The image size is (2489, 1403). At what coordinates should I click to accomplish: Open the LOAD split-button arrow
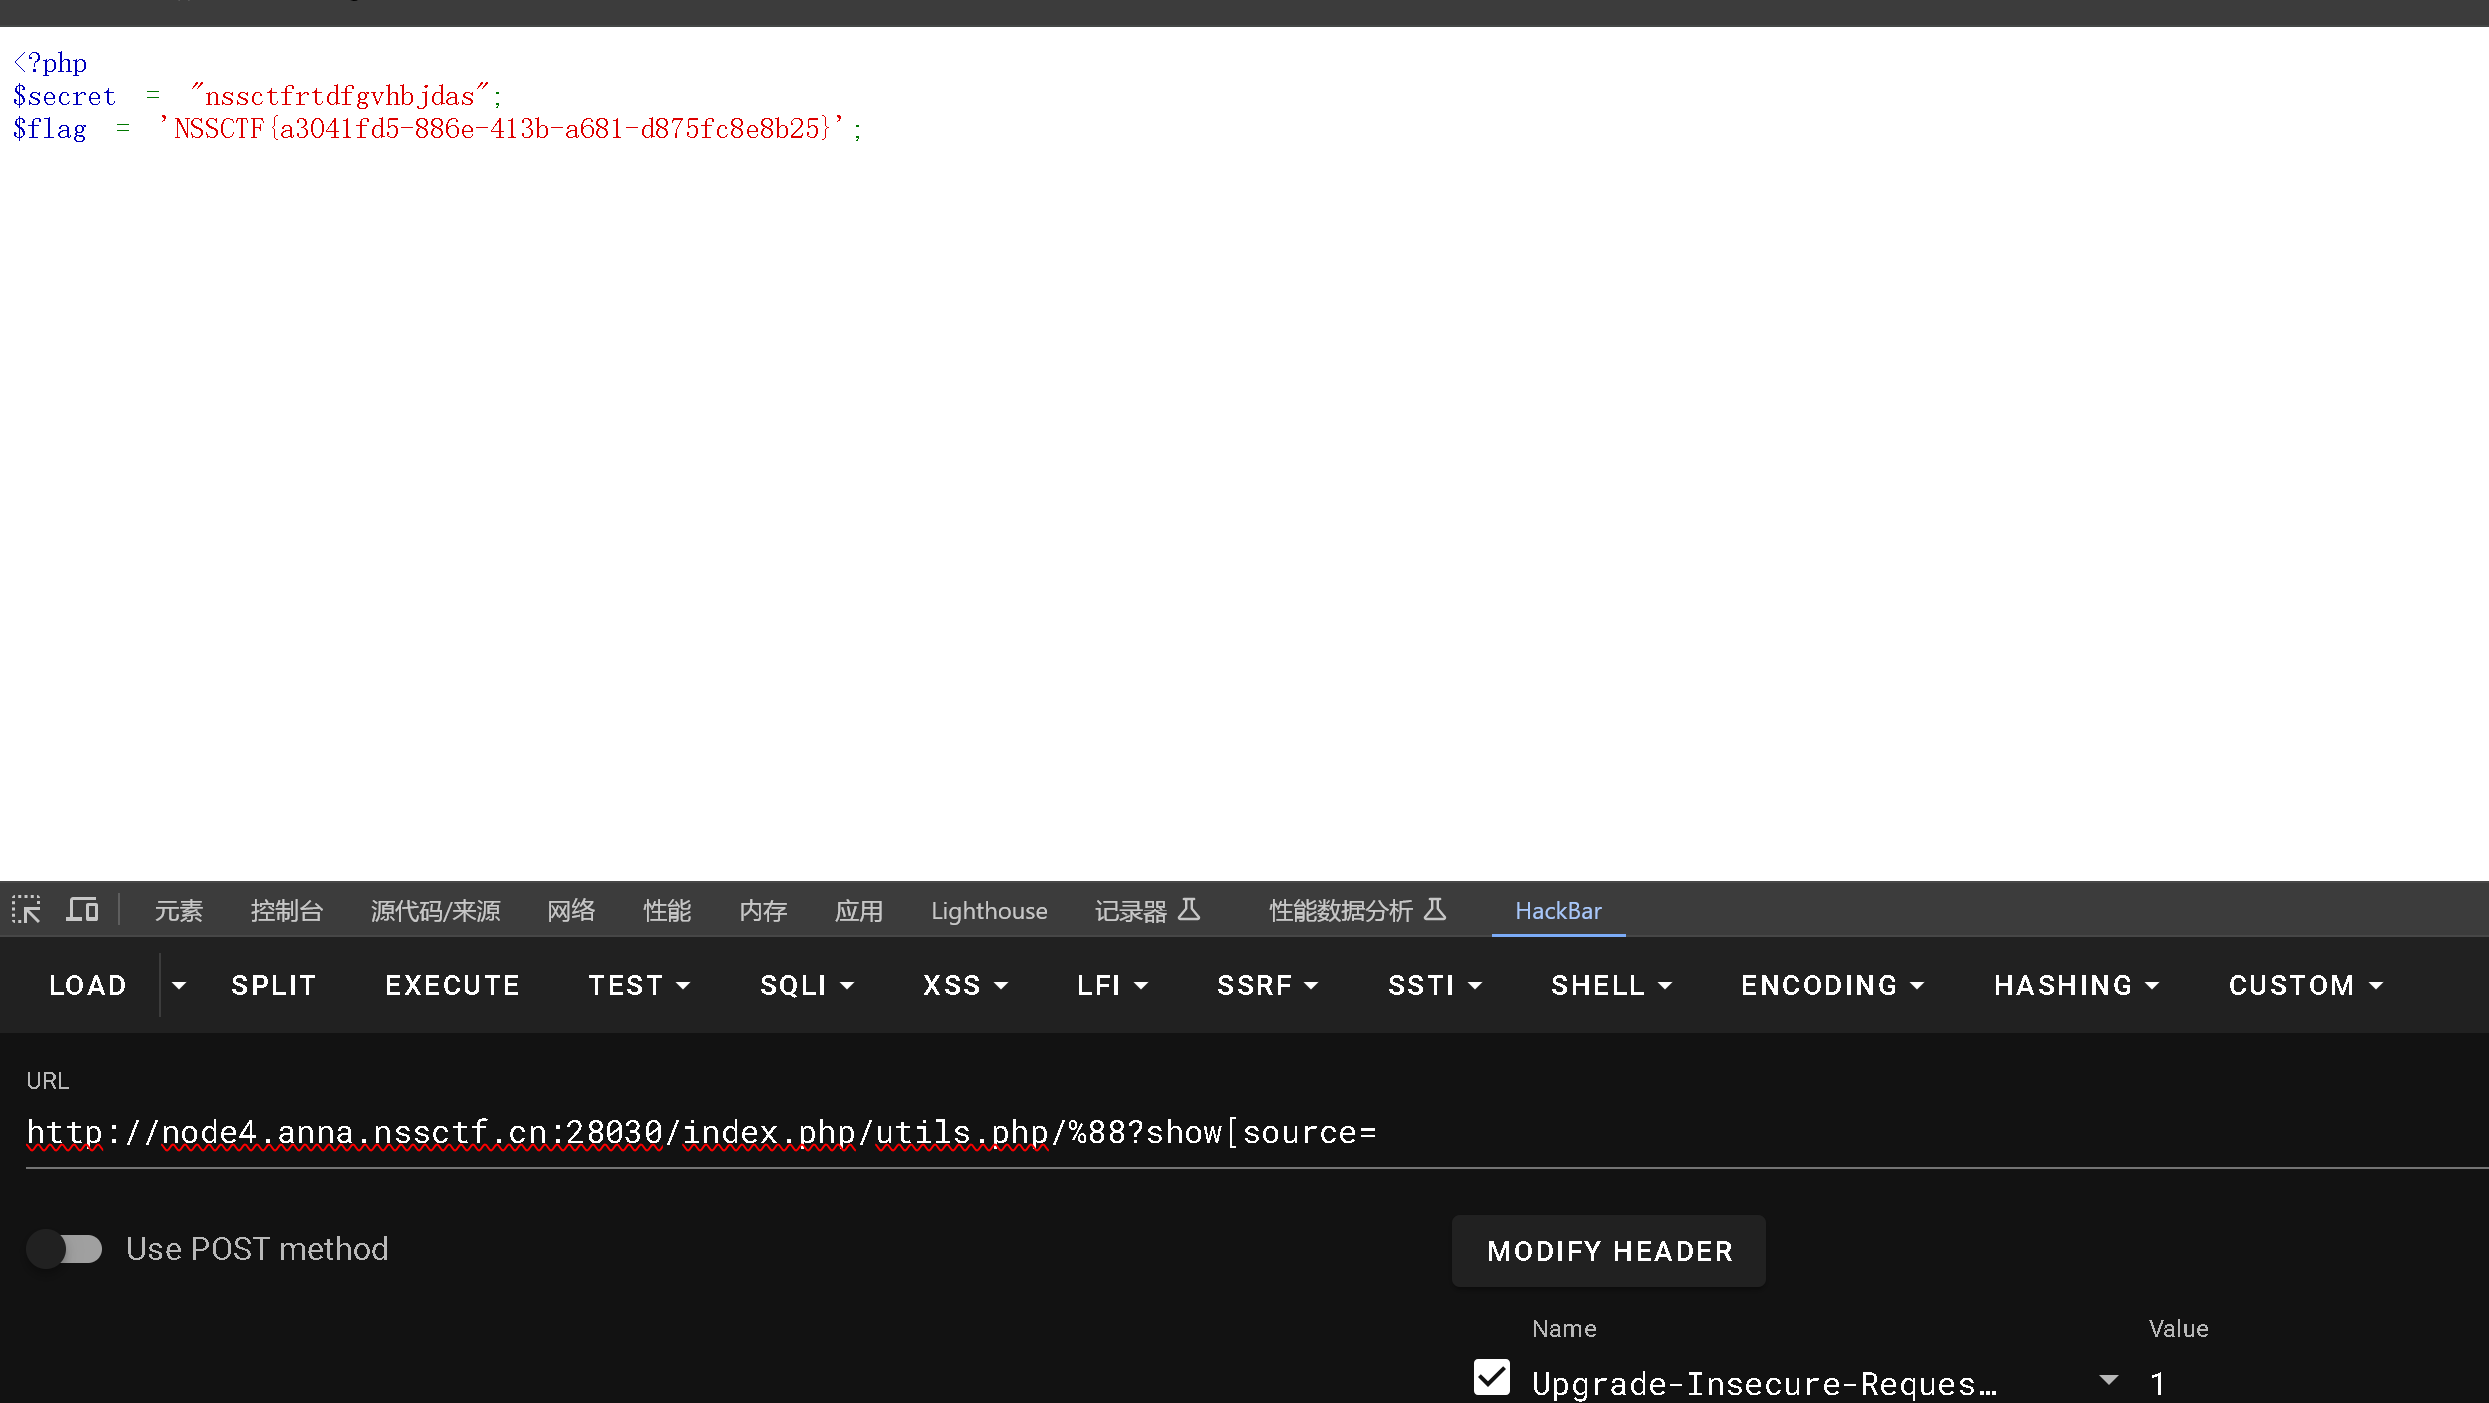point(179,985)
